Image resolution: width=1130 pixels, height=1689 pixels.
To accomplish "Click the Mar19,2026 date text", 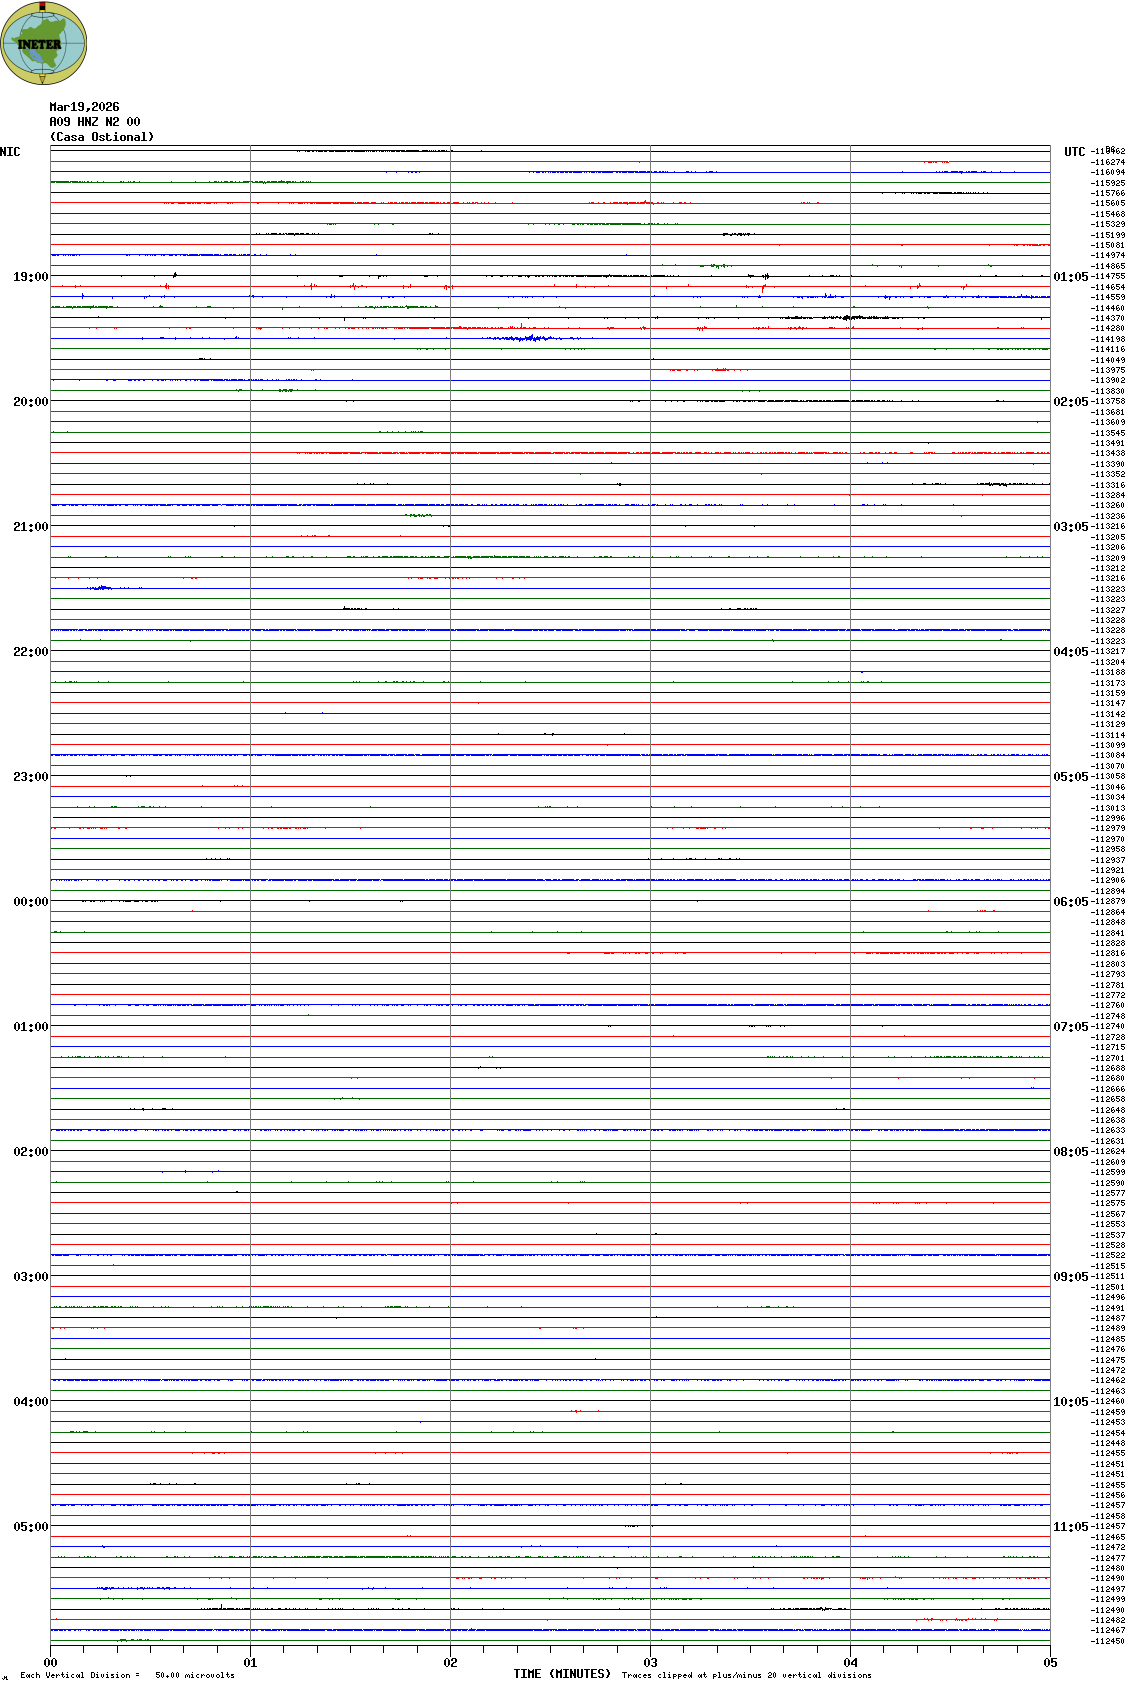I will click(x=84, y=107).
